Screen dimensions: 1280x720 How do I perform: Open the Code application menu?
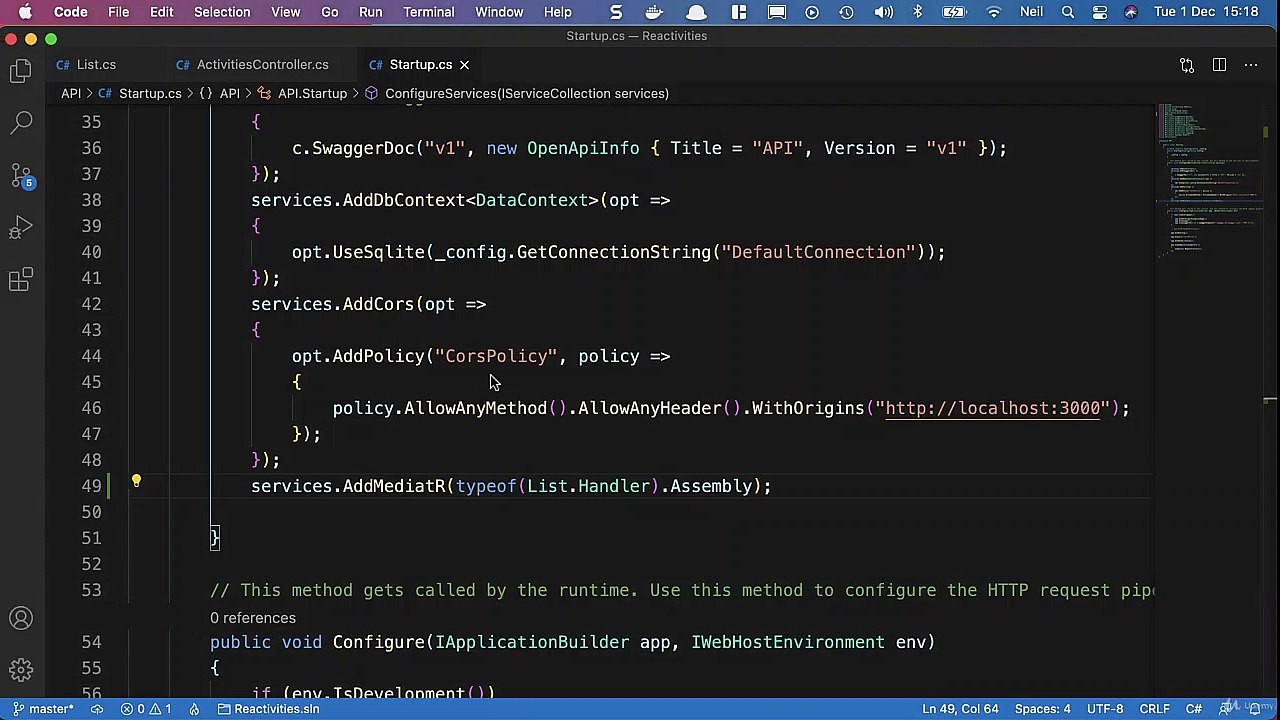coord(70,12)
